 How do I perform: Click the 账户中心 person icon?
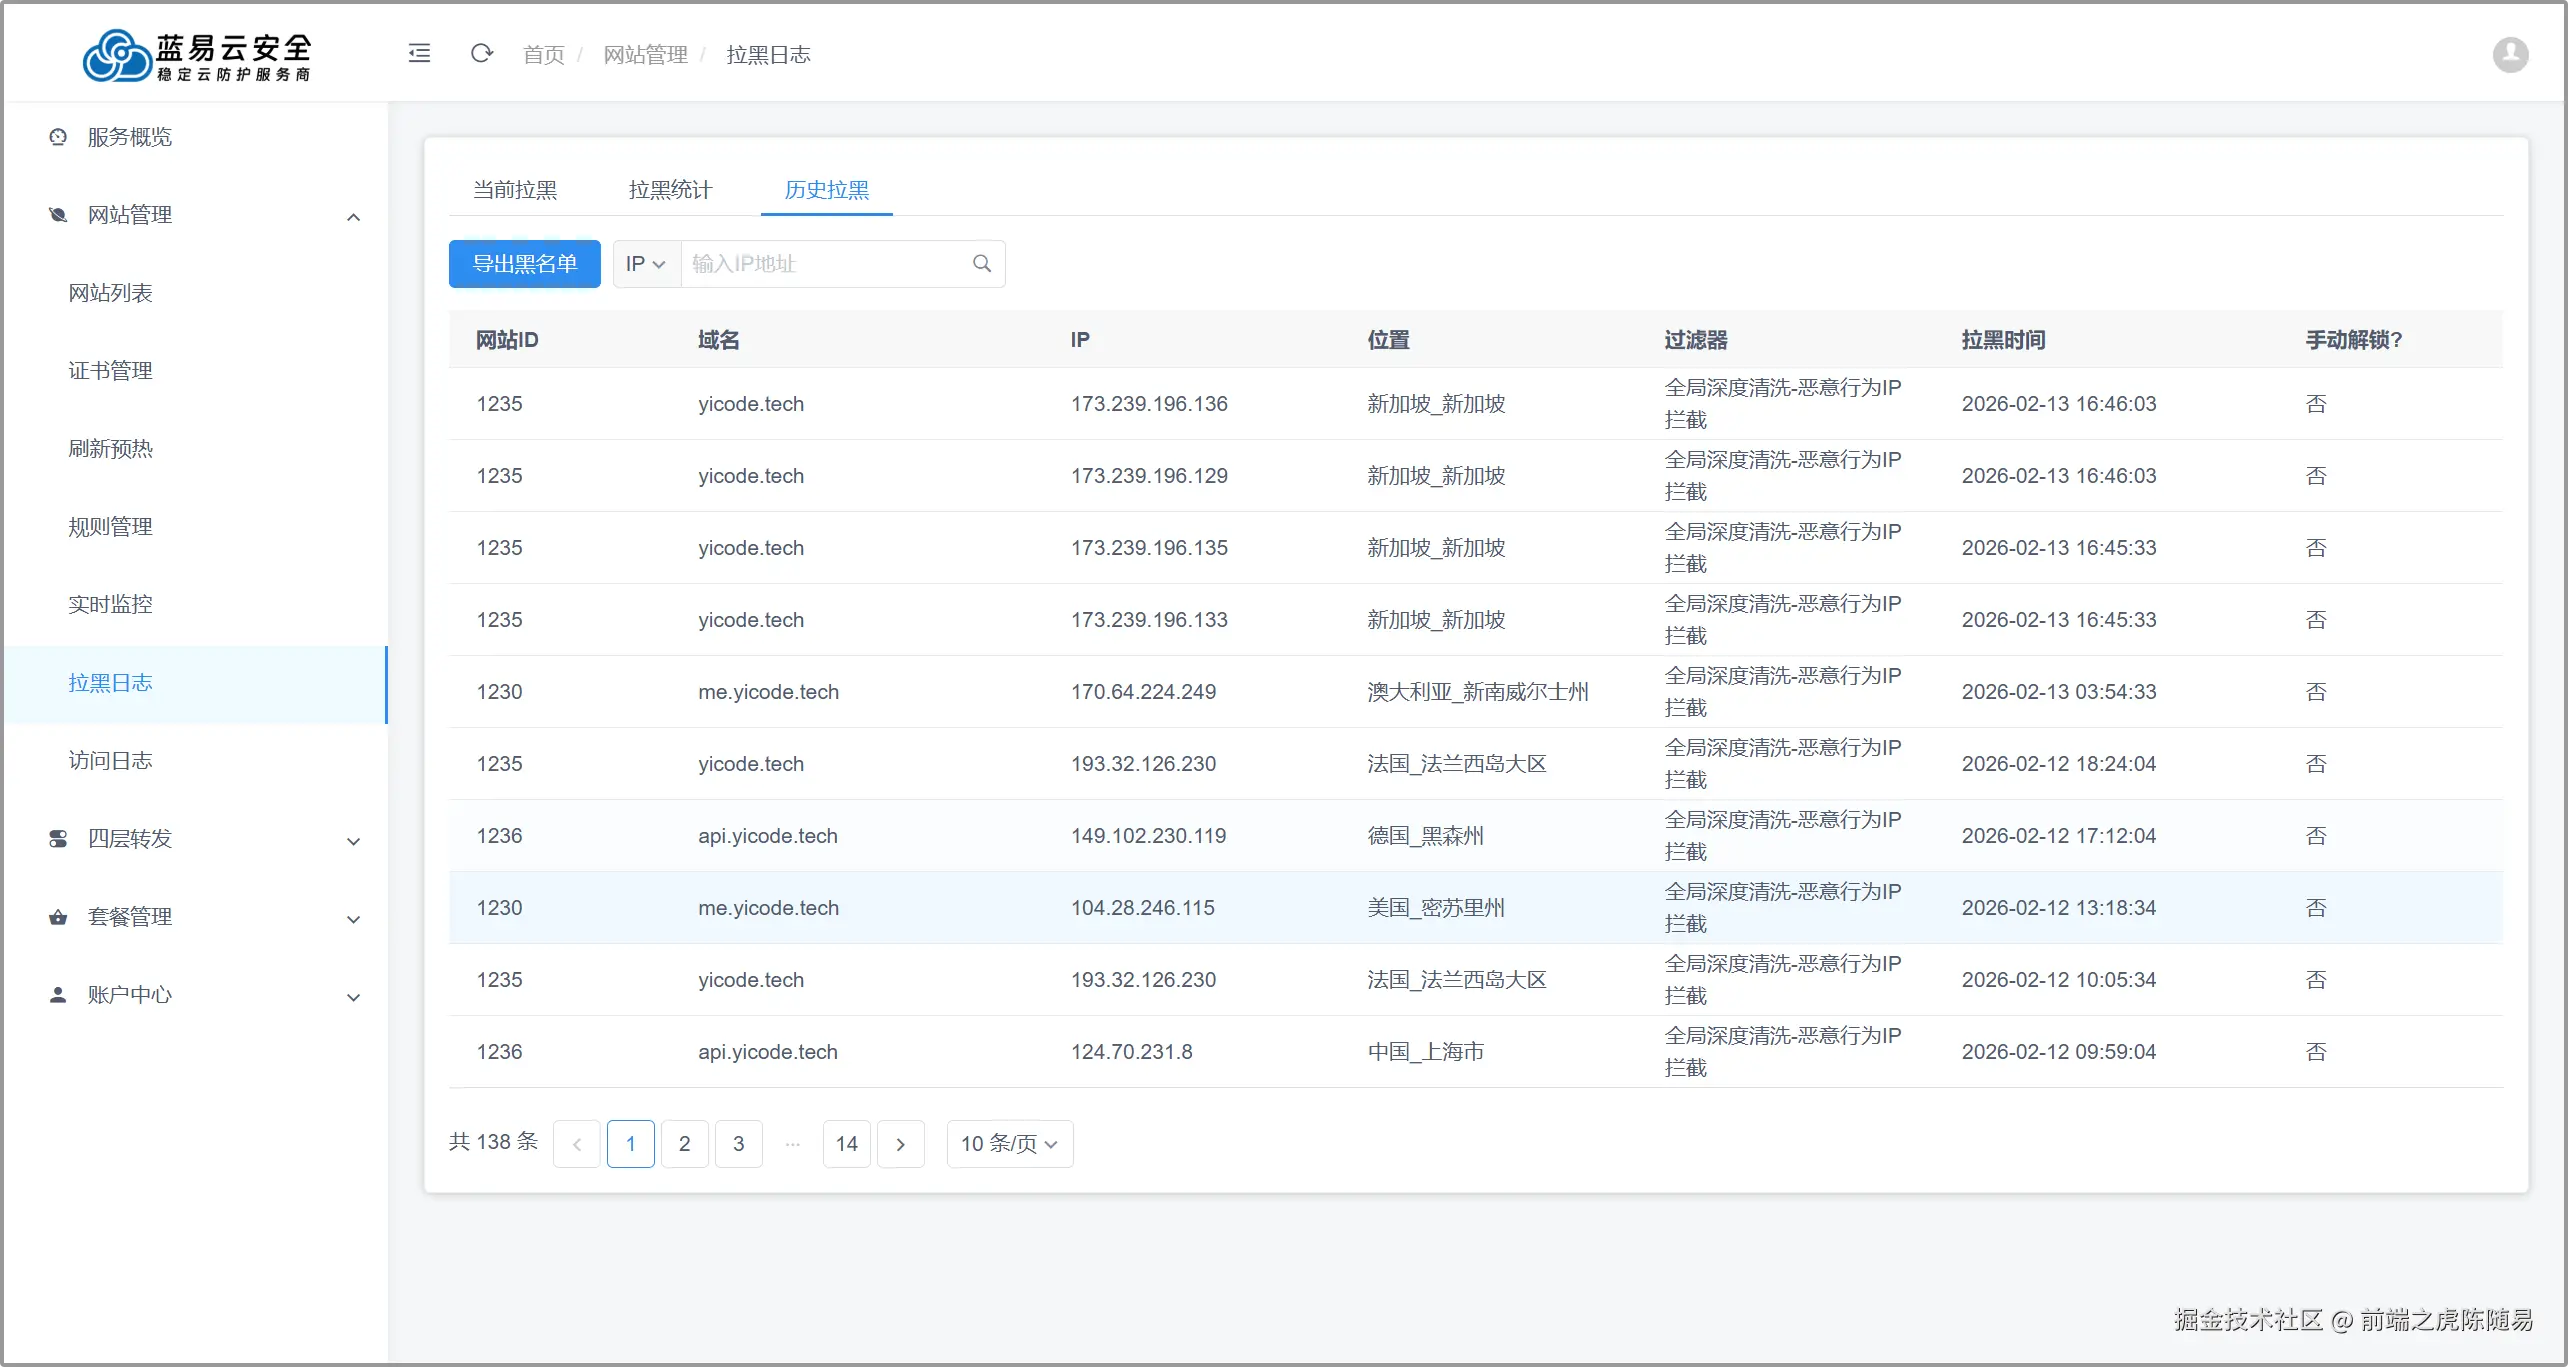coord(58,995)
